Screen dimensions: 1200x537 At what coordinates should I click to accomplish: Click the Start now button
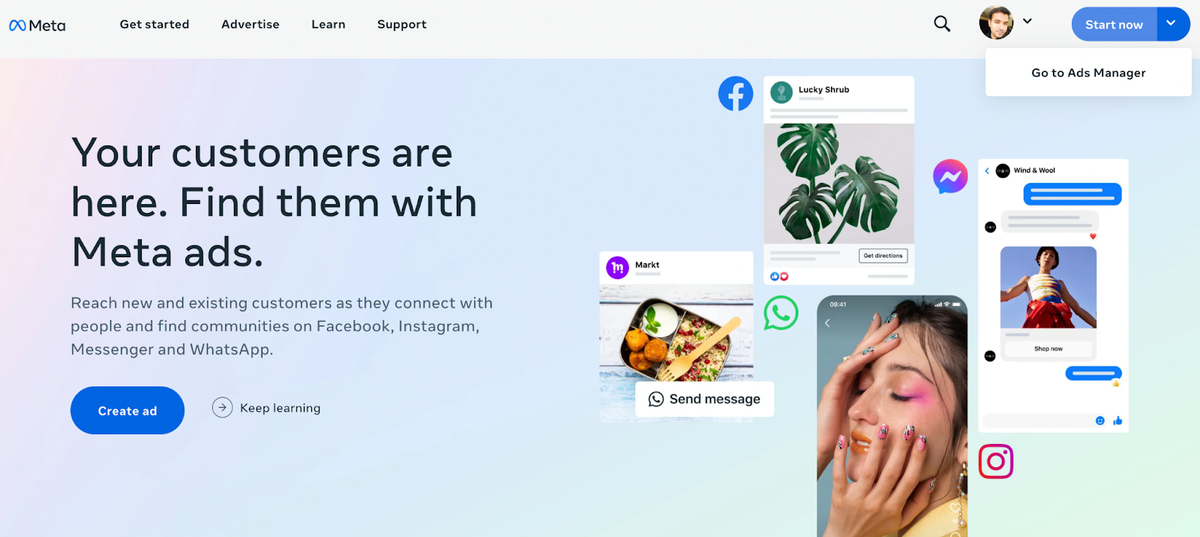(1114, 24)
